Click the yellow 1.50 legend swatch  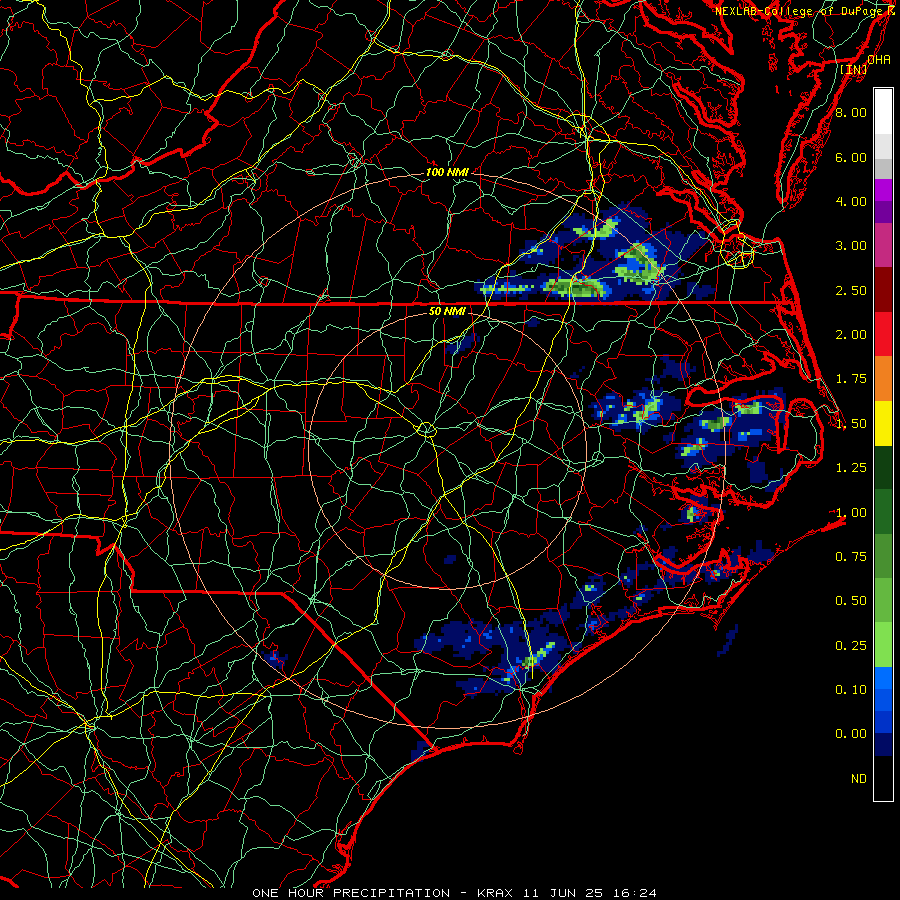(883, 423)
